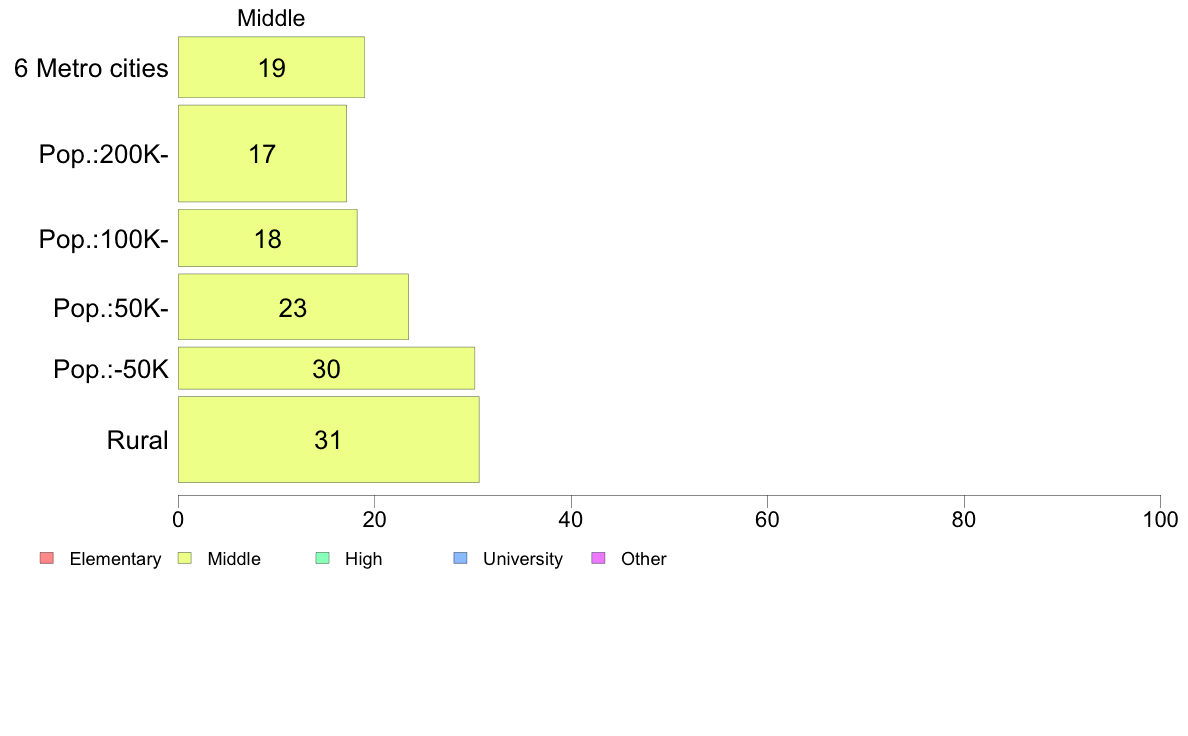Select the Pop.:50K- bar showing 23
Screen dimensions: 1188x736
click(293, 308)
